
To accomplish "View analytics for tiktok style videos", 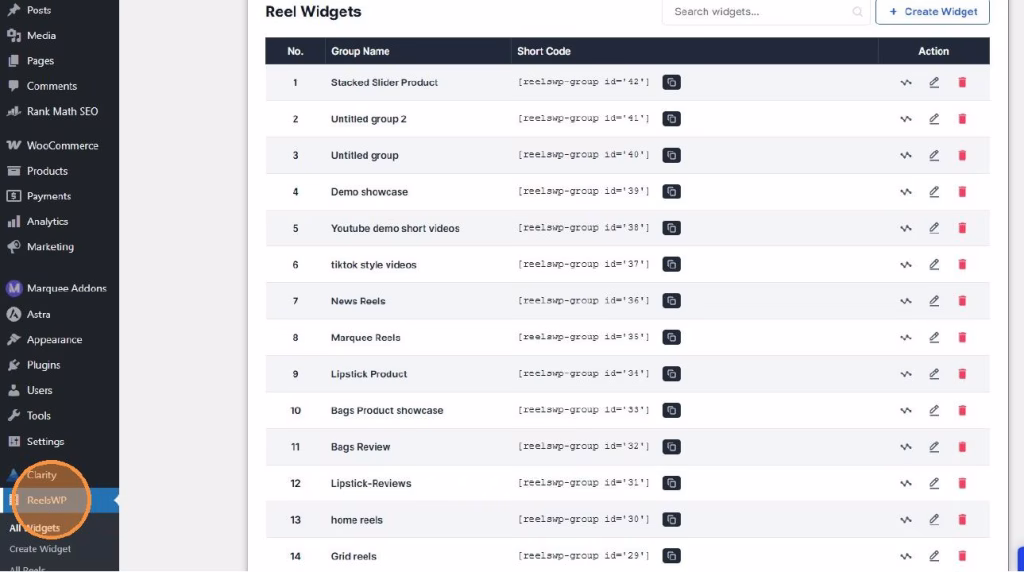I will (x=906, y=265).
